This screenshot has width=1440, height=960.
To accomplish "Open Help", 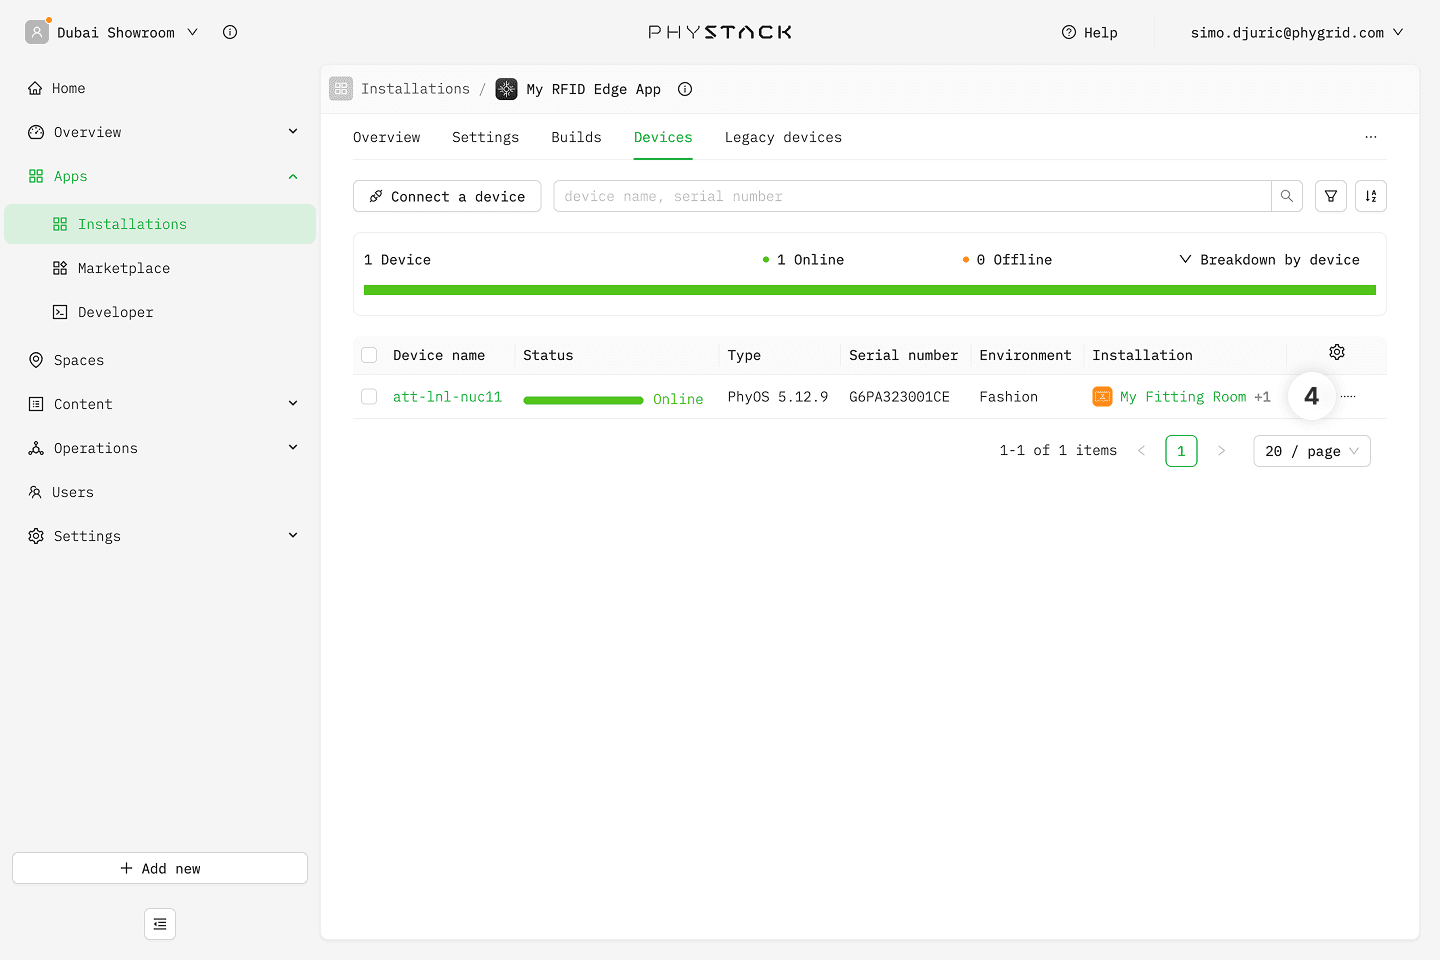I will 1090,32.
